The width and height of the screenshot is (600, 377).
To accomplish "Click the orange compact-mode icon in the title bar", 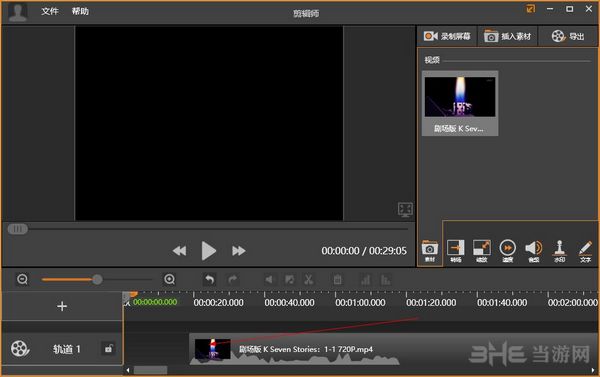I will tap(530, 9).
